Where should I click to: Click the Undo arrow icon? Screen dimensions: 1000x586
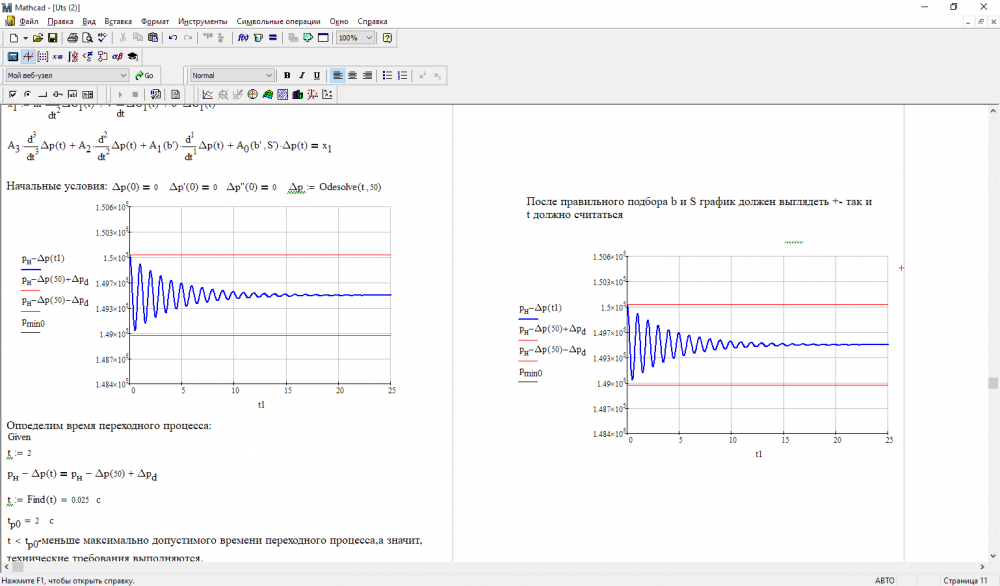click(173, 38)
